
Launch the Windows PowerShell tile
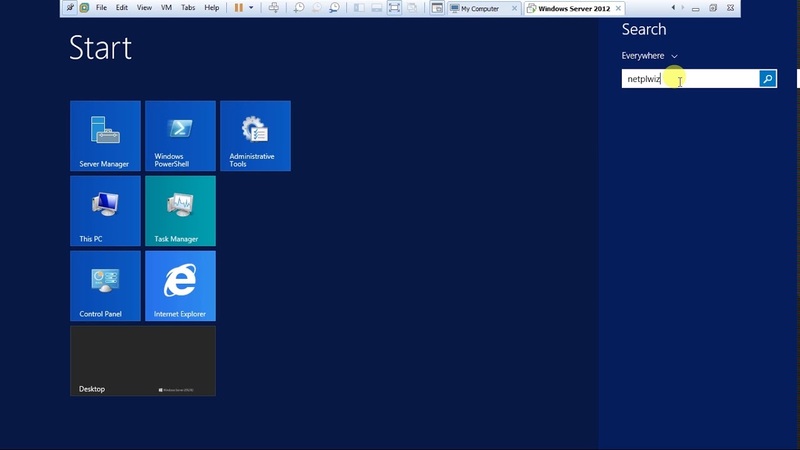(180, 136)
